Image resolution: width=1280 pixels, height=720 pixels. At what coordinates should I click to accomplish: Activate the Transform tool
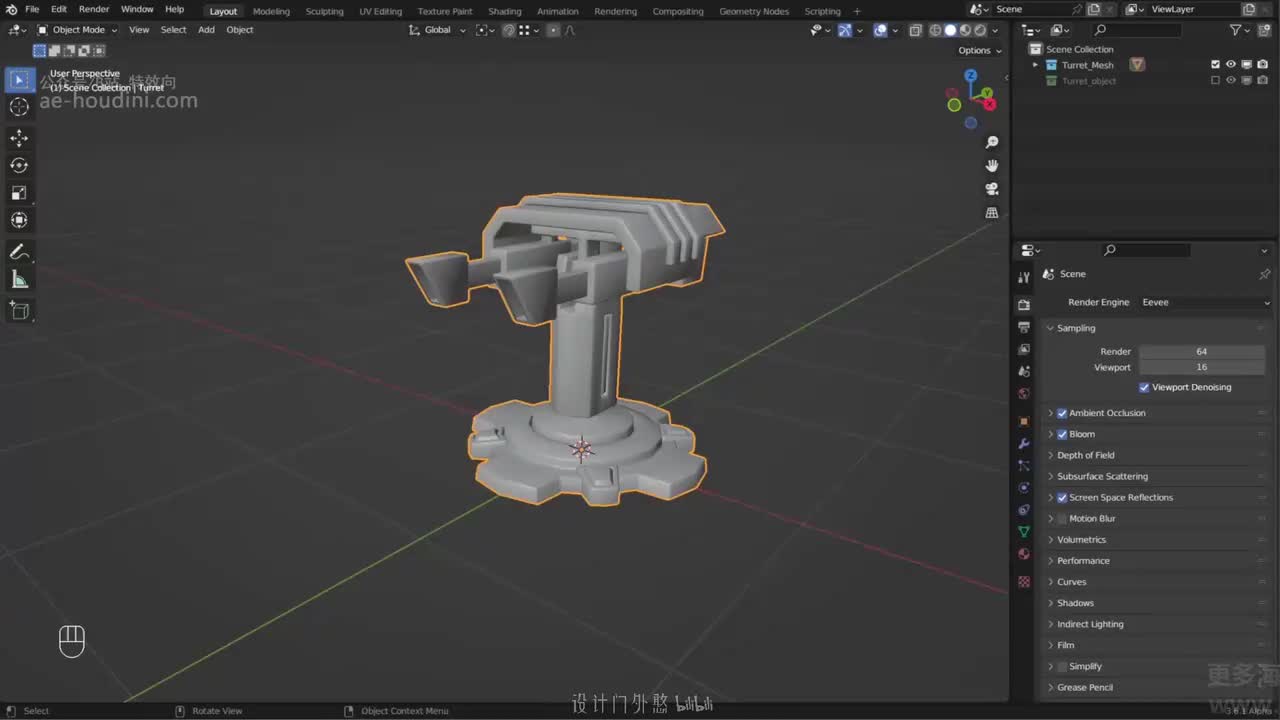tap(19, 220)
